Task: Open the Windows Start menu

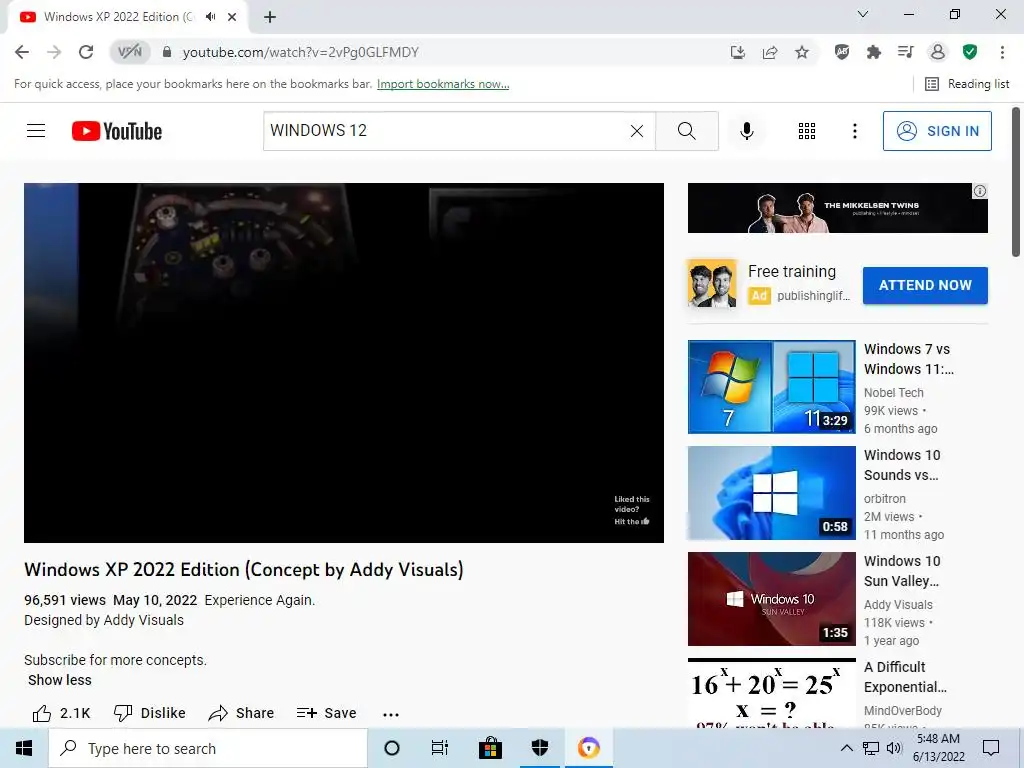Action: click(24, 748)
